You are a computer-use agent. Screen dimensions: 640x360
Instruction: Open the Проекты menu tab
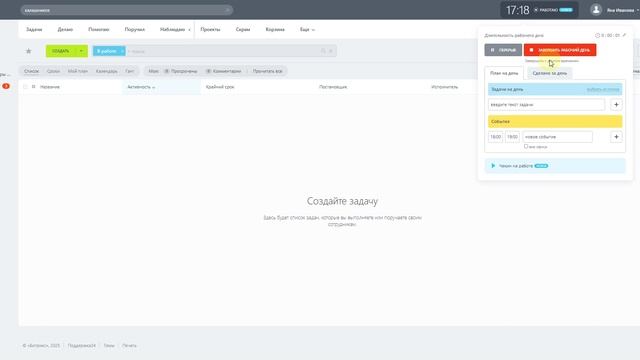(x=210, y=29)
